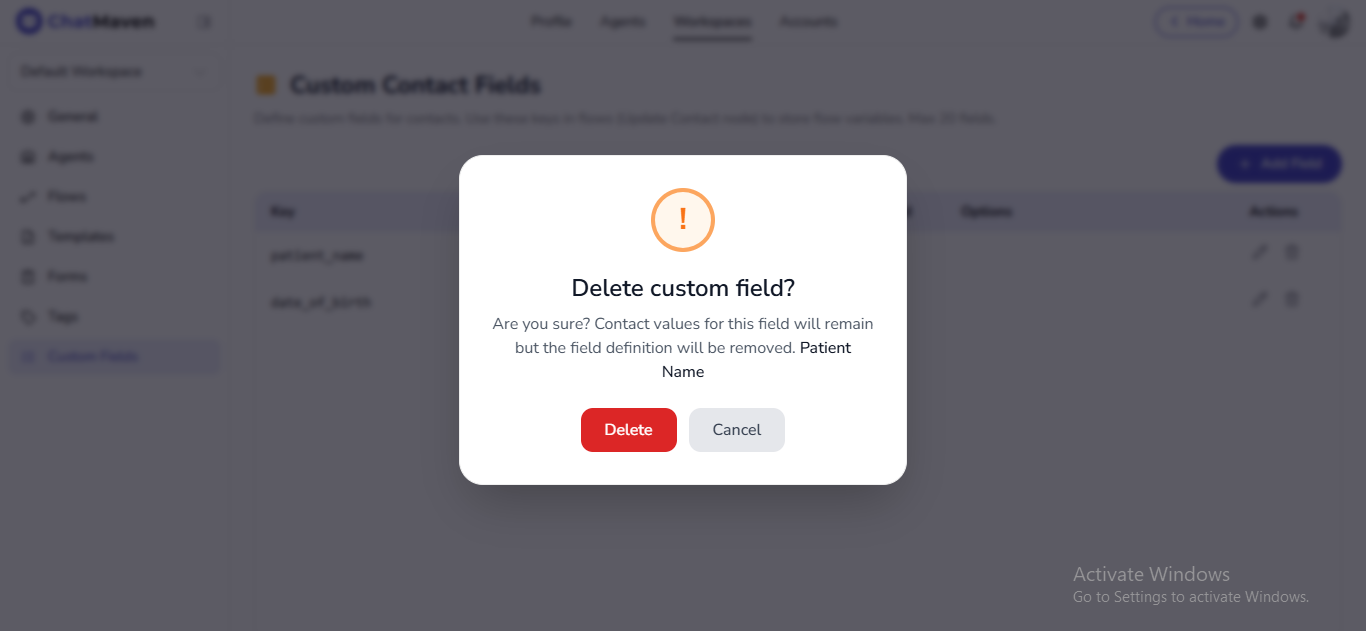Viewport: 1366px width, 631px height.
Task: Open the user avatar menu
Action: (x=1334, y=21)
